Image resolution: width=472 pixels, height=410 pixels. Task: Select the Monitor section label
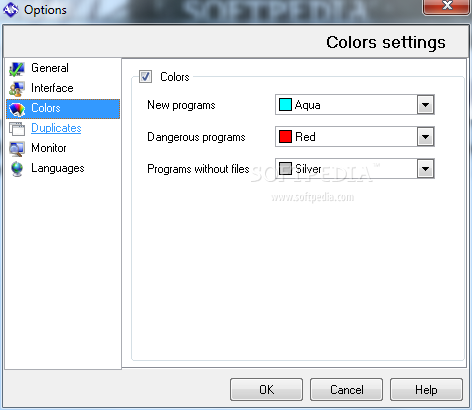pos(49,148)
